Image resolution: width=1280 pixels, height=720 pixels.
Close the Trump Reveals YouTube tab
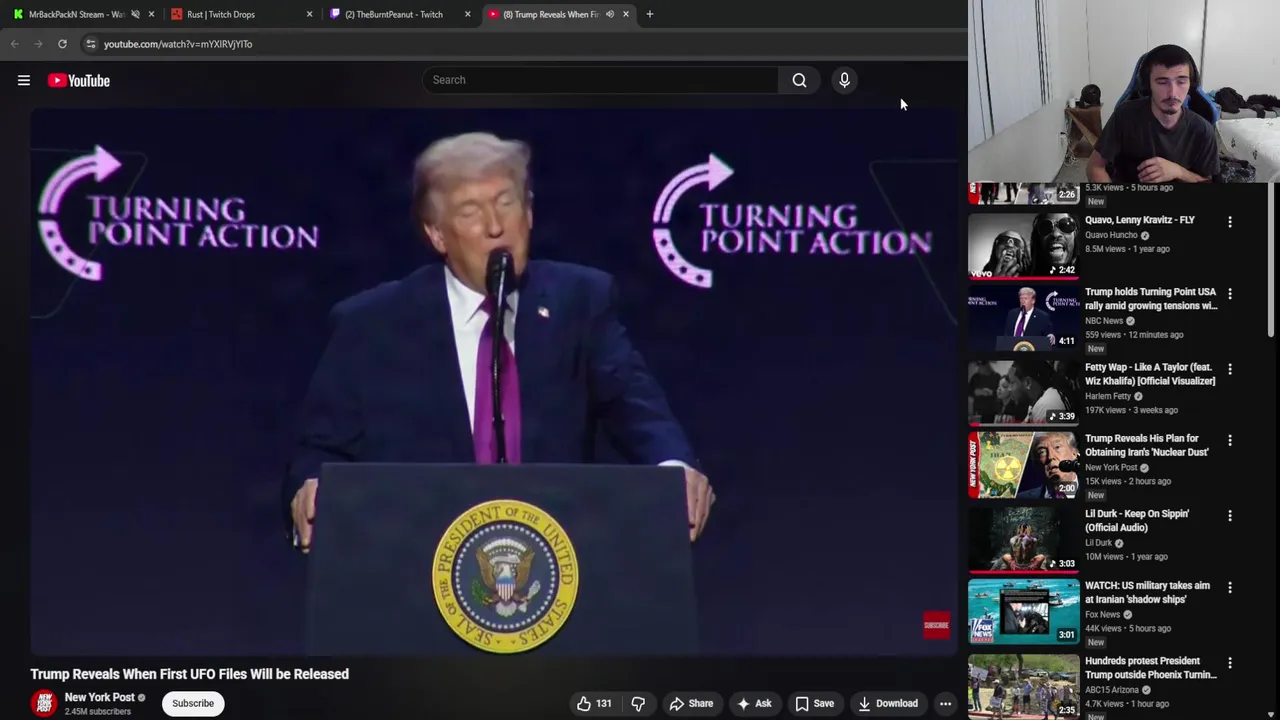(626, 14)
